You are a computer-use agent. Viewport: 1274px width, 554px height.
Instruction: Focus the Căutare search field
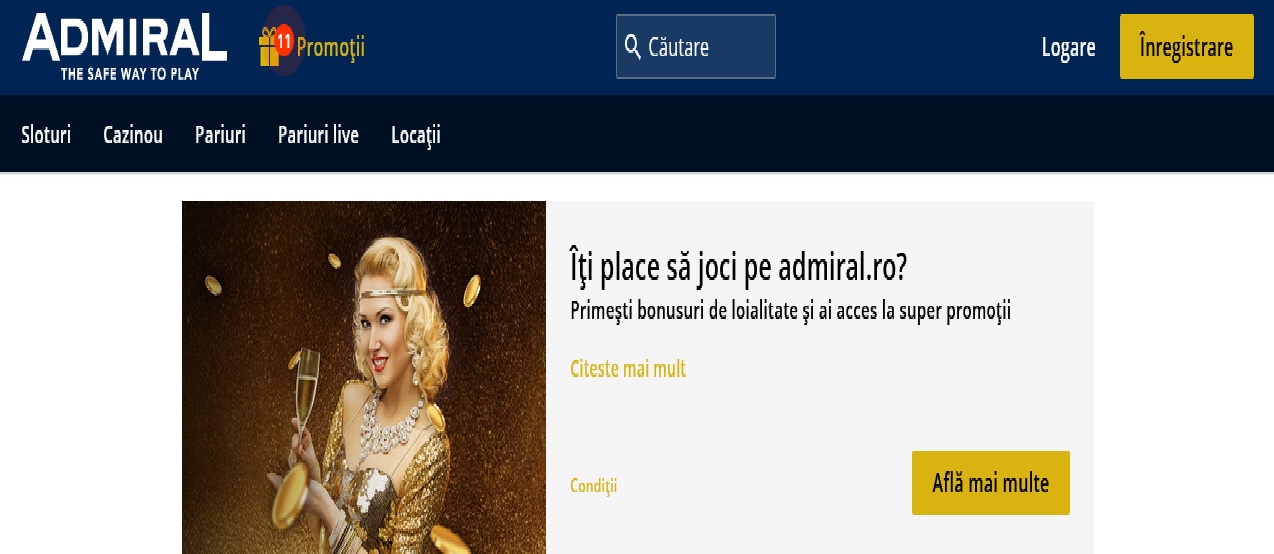point(696,46)
